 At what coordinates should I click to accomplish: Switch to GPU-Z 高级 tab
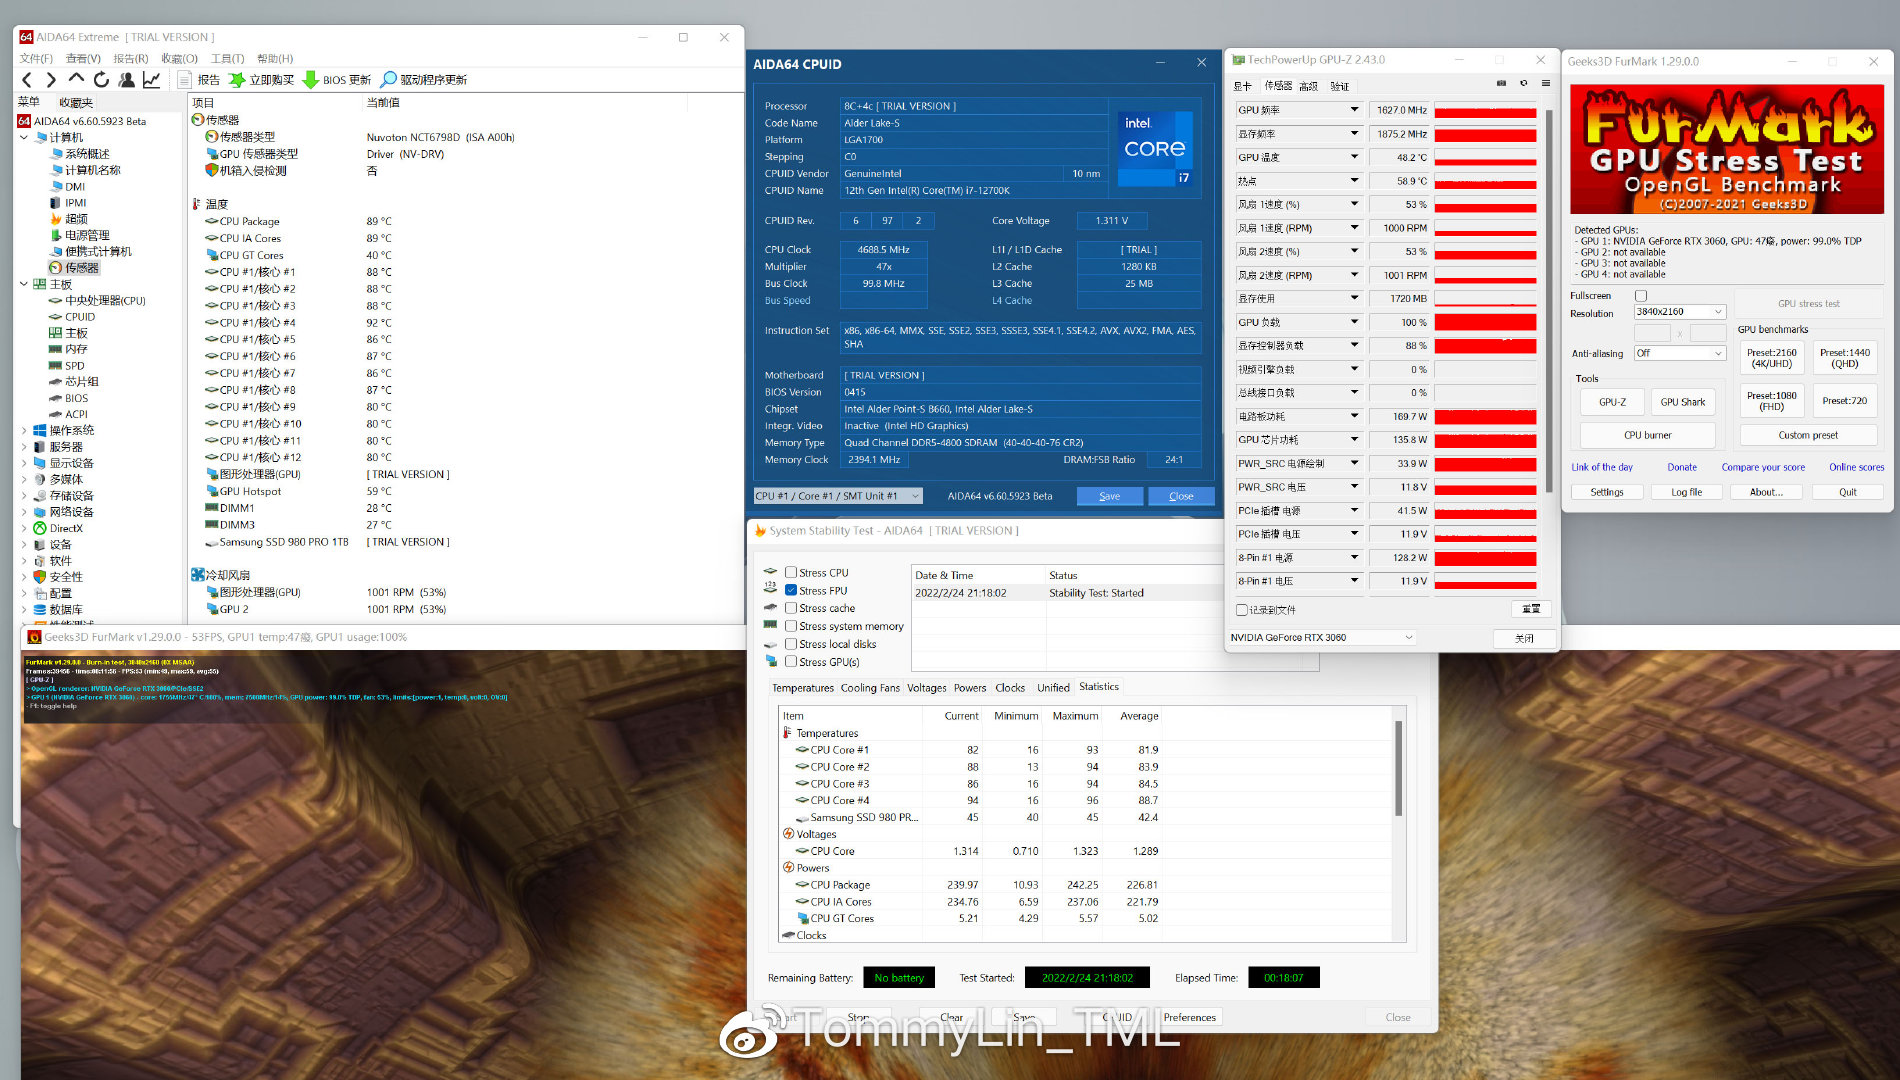1308,86
